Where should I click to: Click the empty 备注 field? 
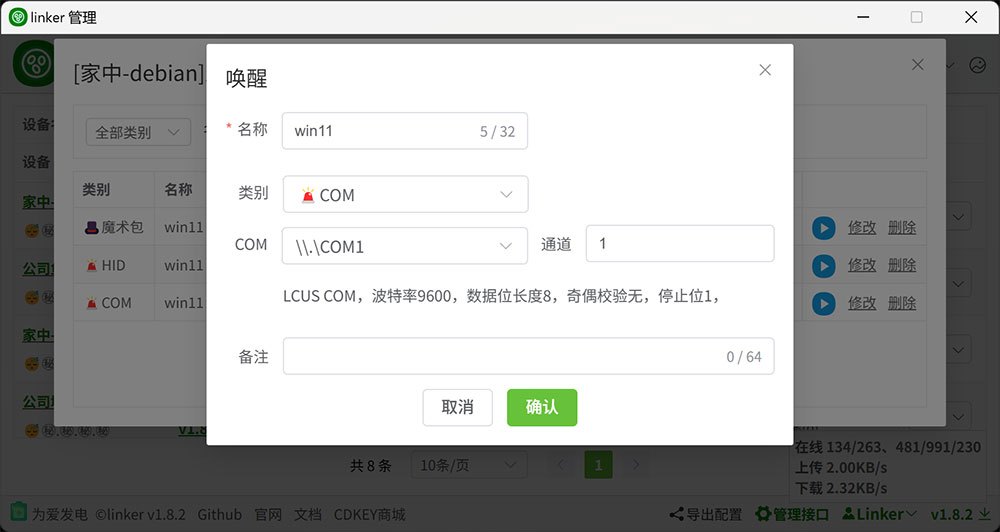point(500,356)
